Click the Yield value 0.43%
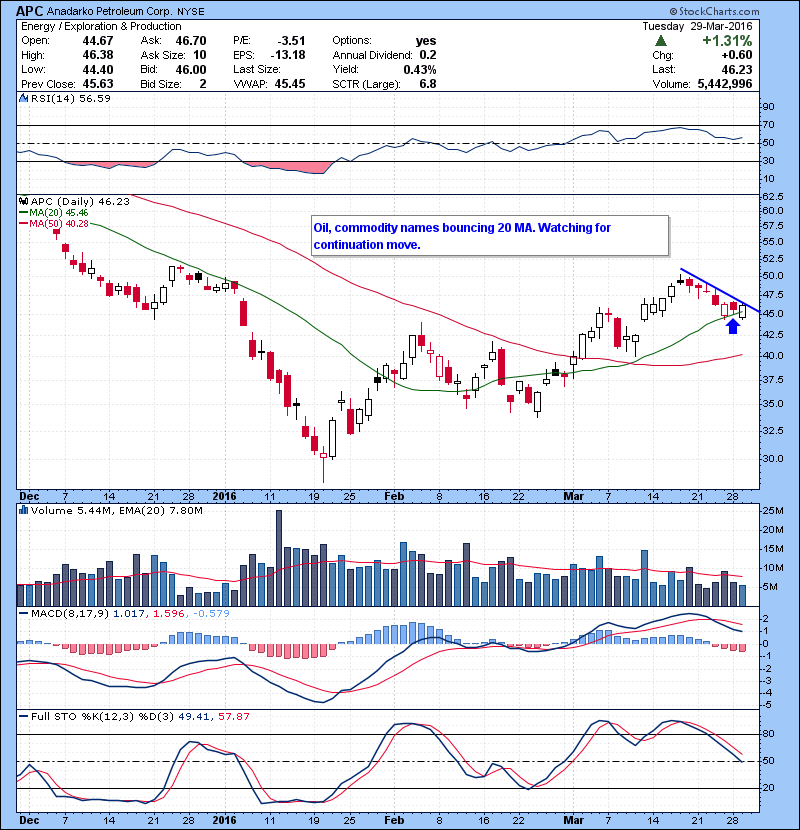This screenshot has height=830, width=800. 420,69
